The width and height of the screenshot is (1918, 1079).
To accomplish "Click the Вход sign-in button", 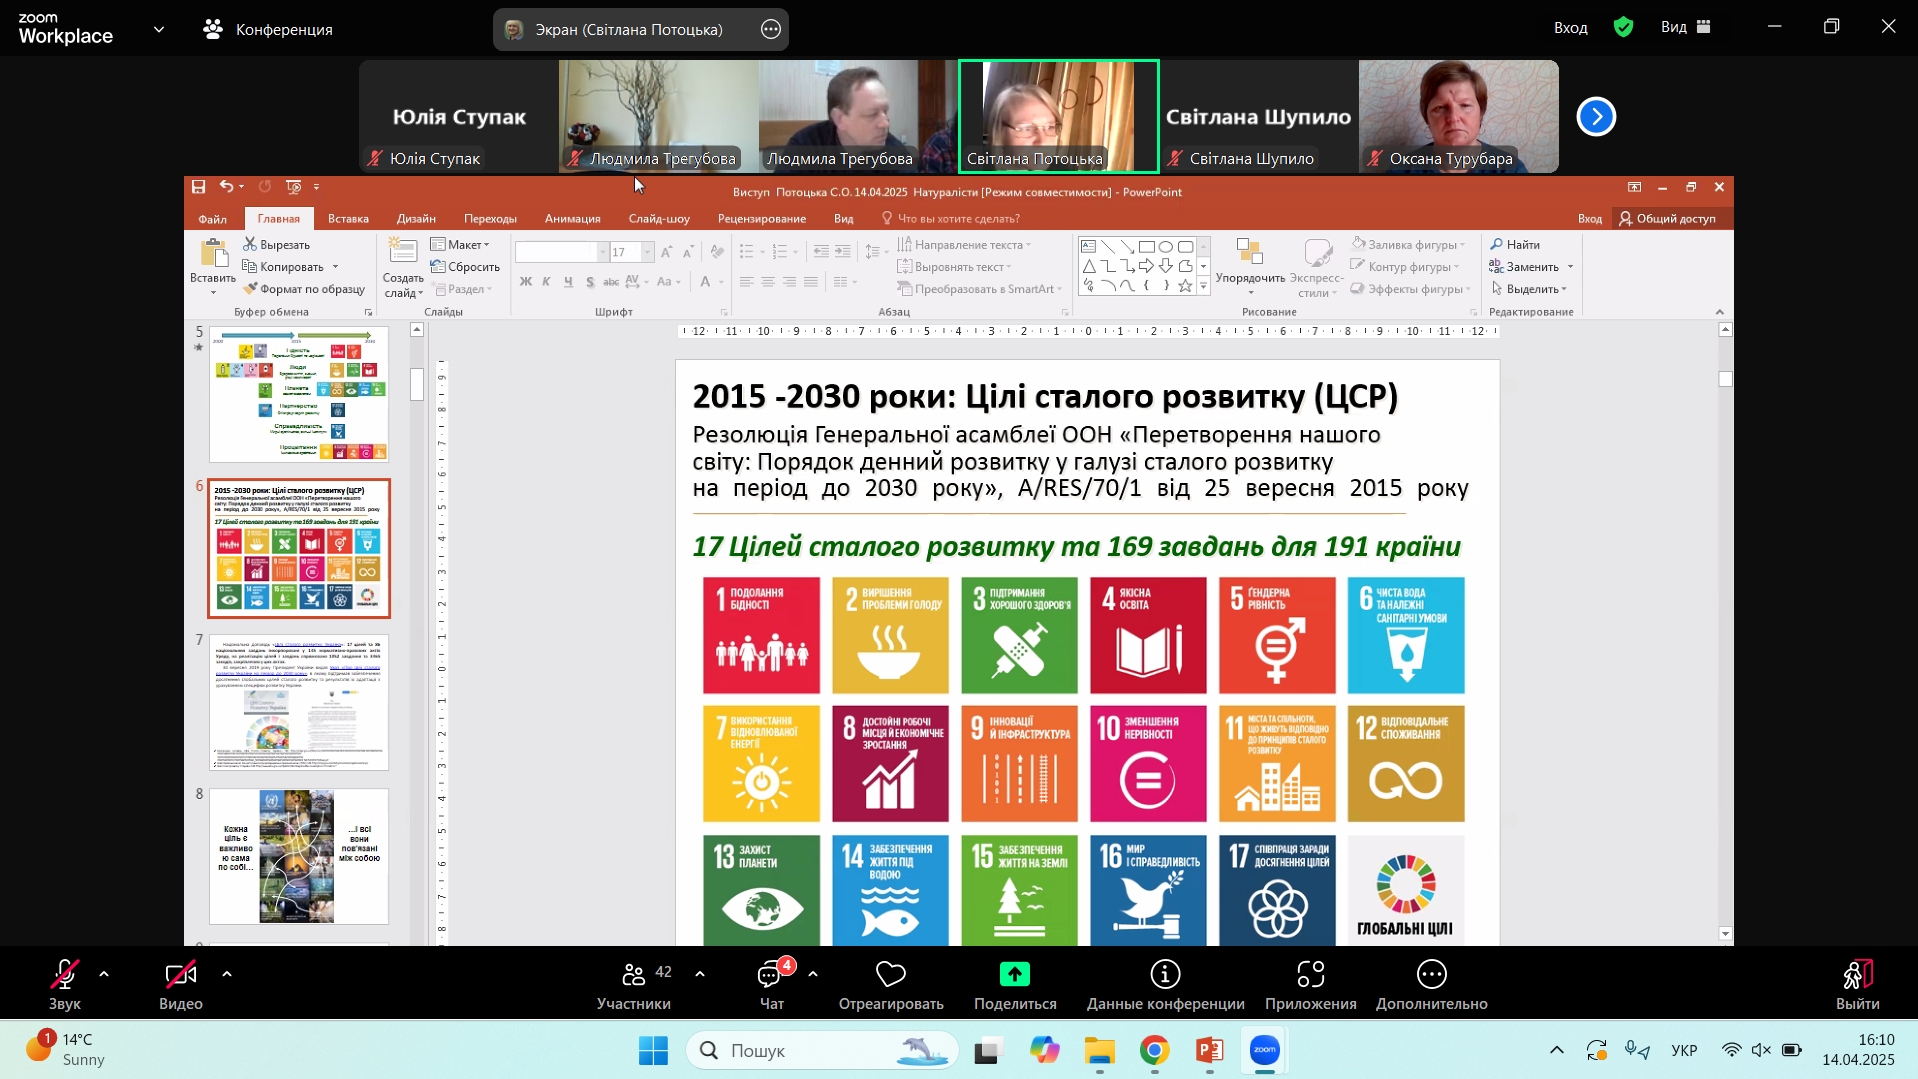I will (1570, 28).
